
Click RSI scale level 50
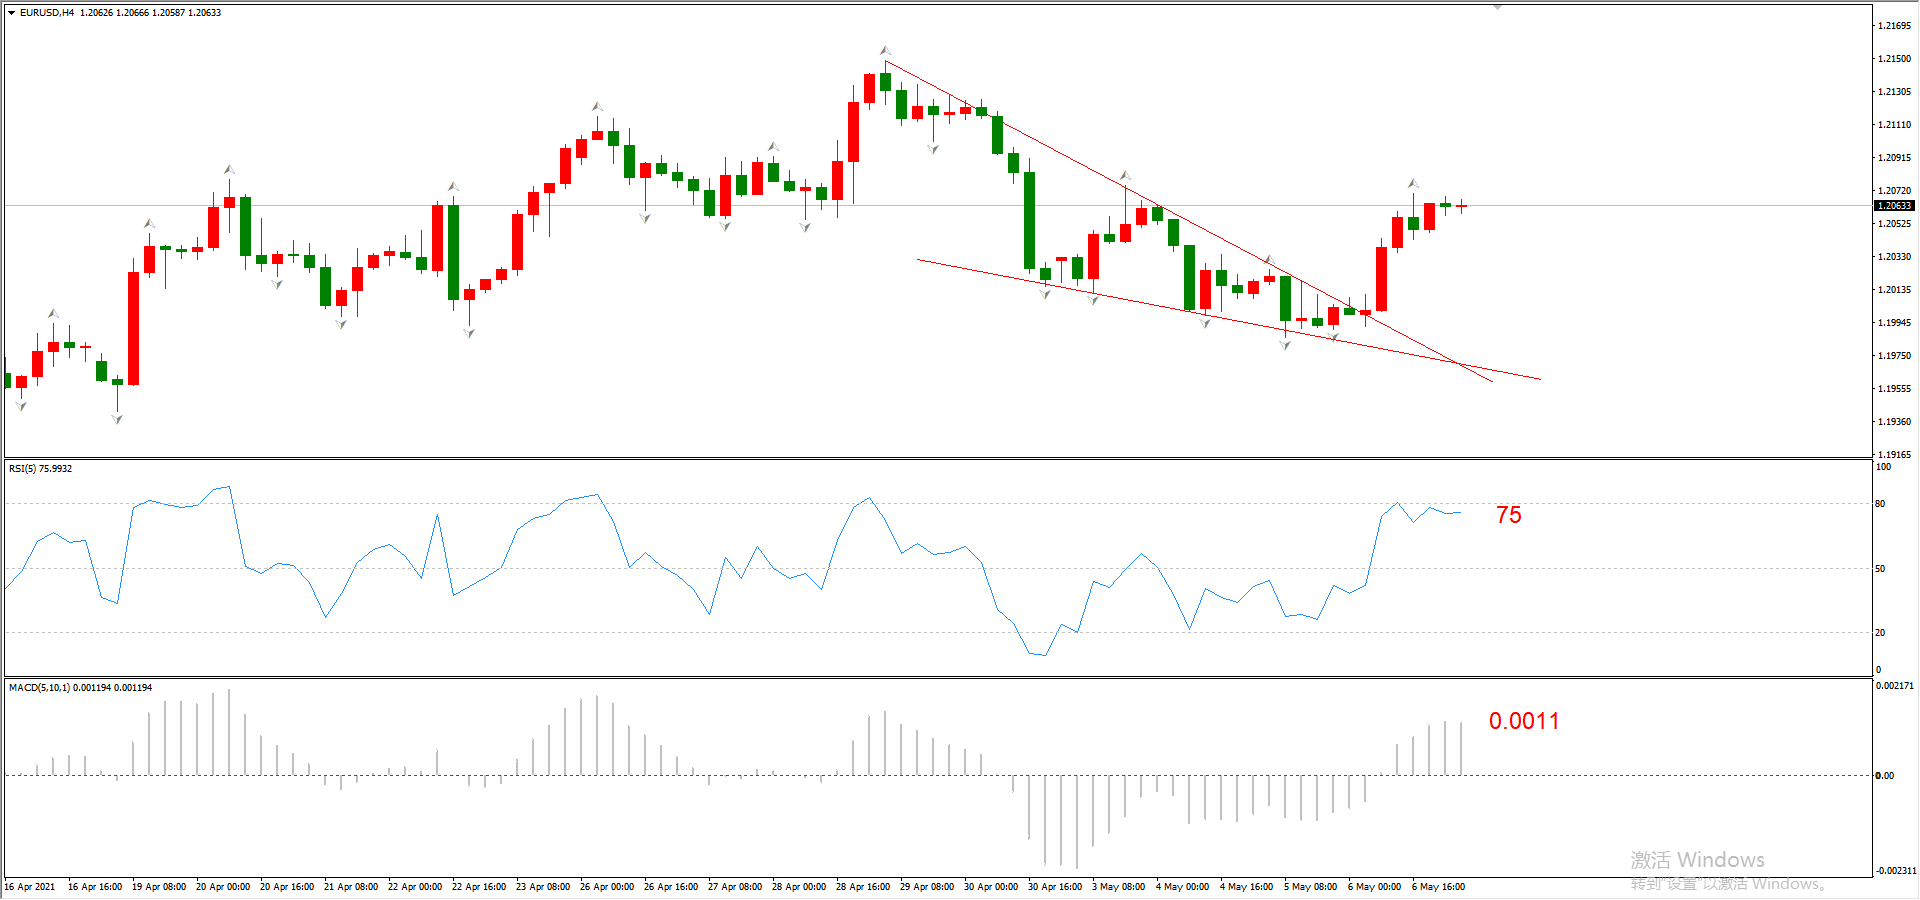click(x=1880, y=569)
